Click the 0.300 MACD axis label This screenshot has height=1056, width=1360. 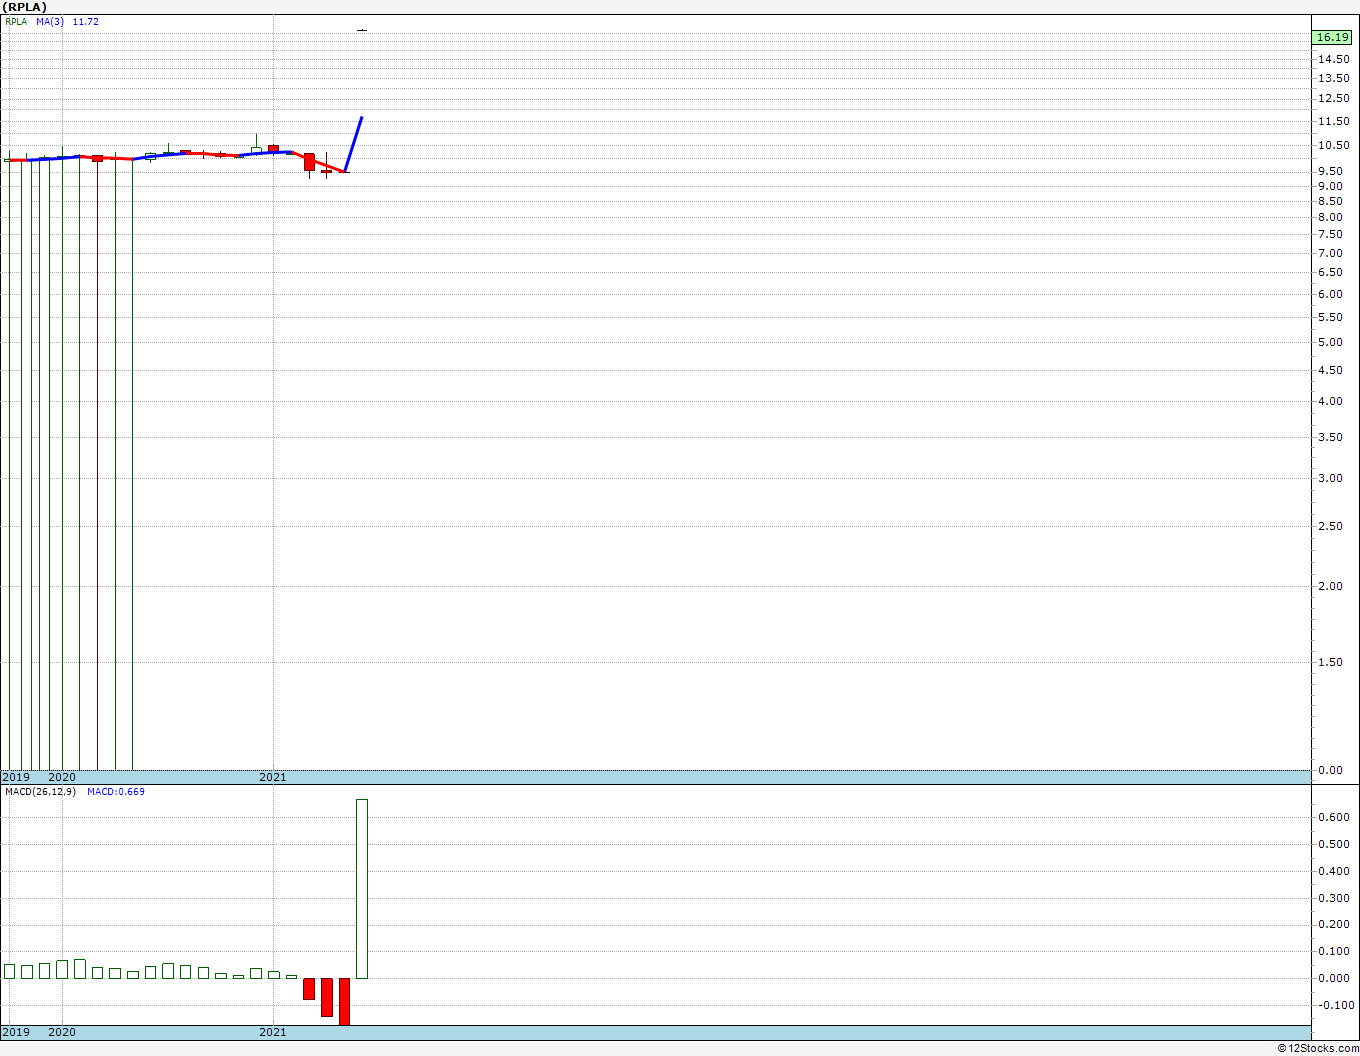tap(1333, 898)
